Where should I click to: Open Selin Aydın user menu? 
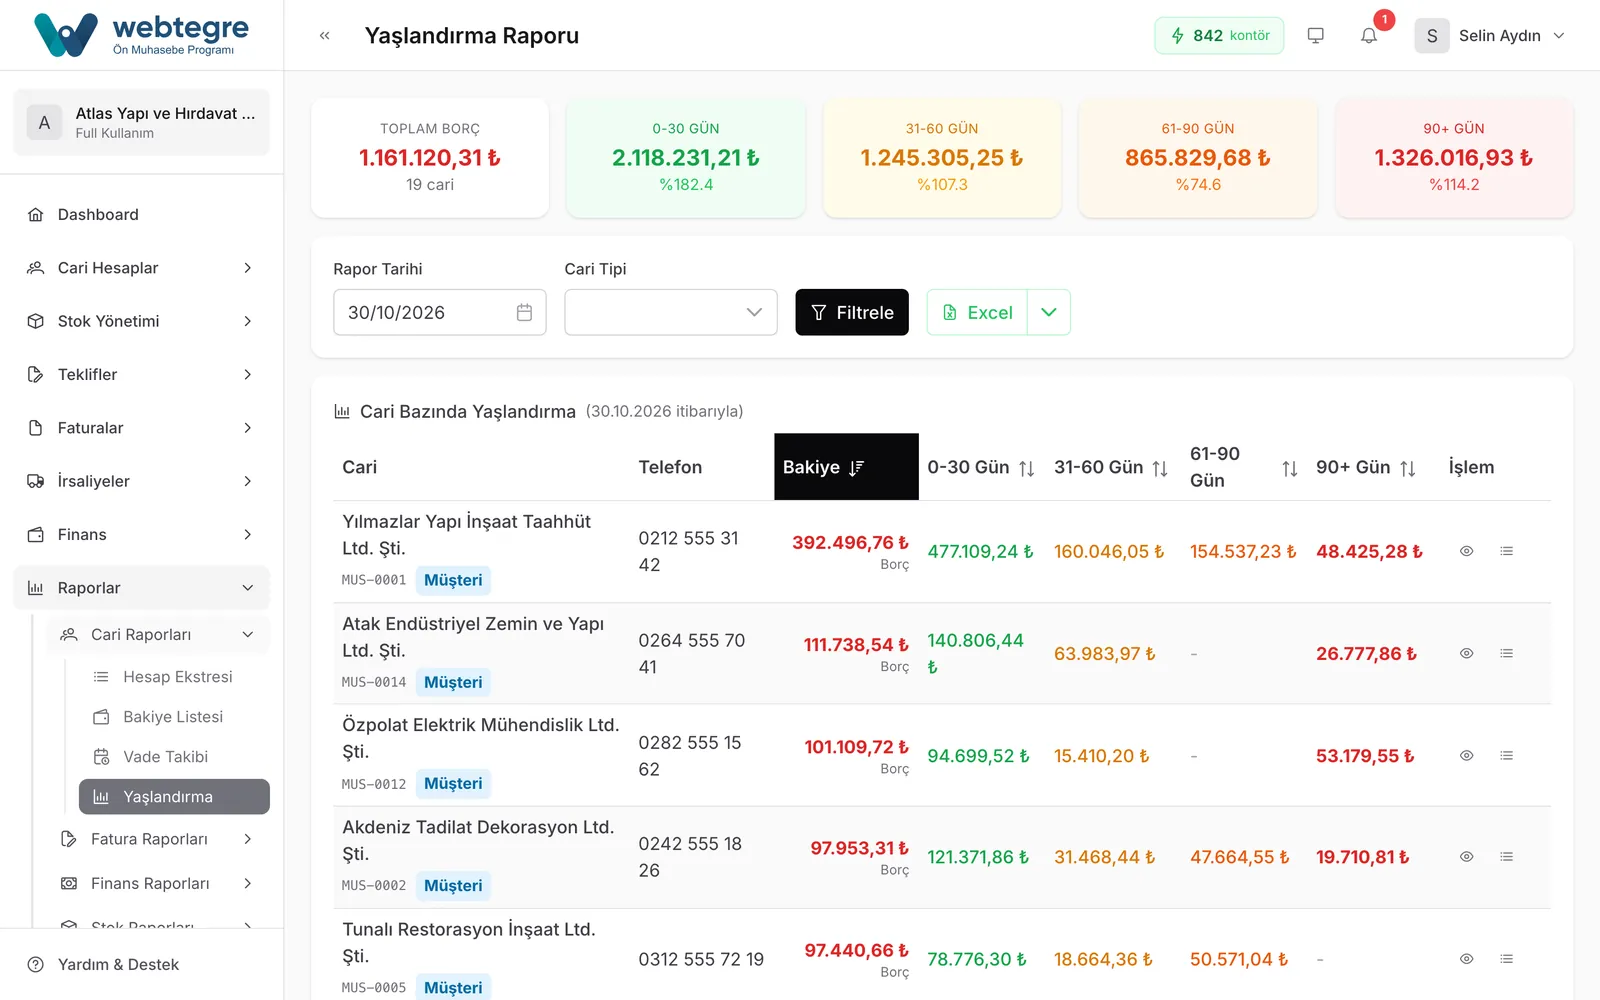pyautogui.click(x=1490, y=35)
